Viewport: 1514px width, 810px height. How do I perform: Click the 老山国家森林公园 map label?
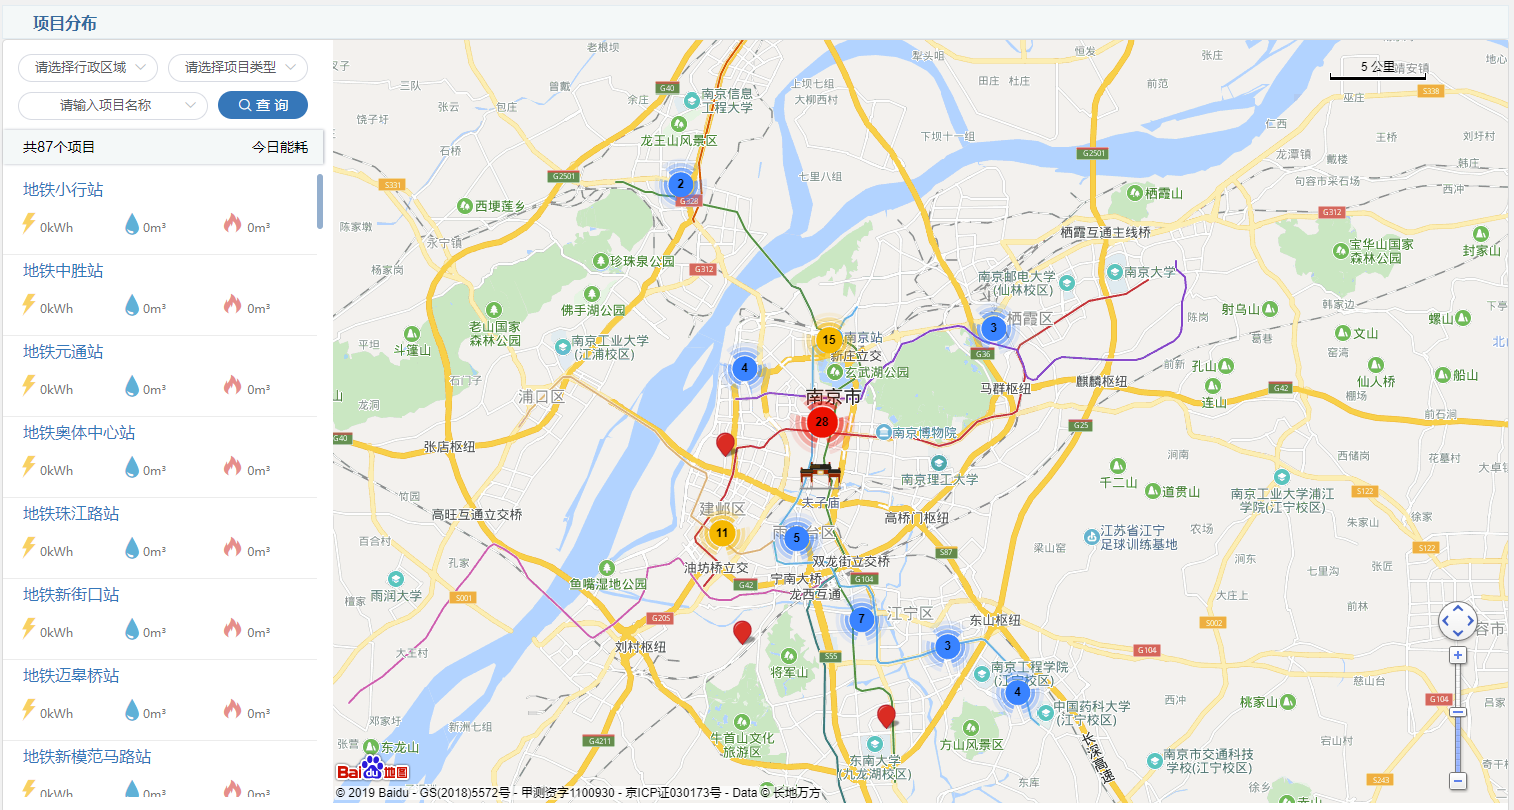[495, 334]
